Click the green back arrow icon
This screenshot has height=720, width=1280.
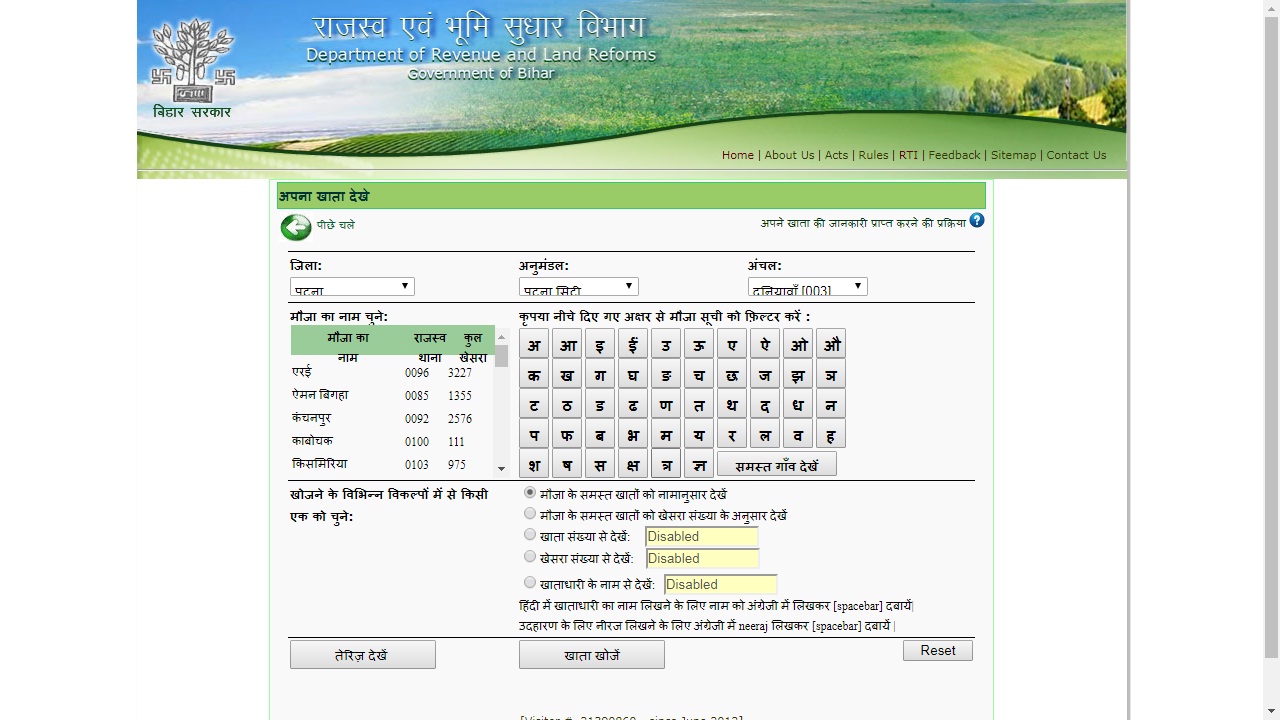[296, 227]
